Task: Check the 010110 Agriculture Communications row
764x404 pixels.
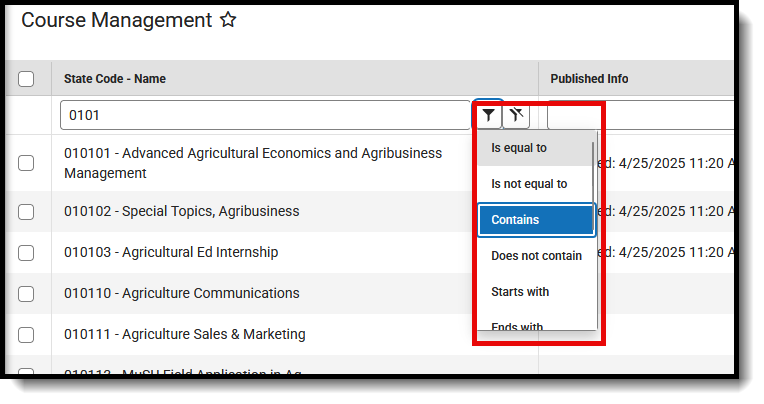Action: tap(26, 294)
